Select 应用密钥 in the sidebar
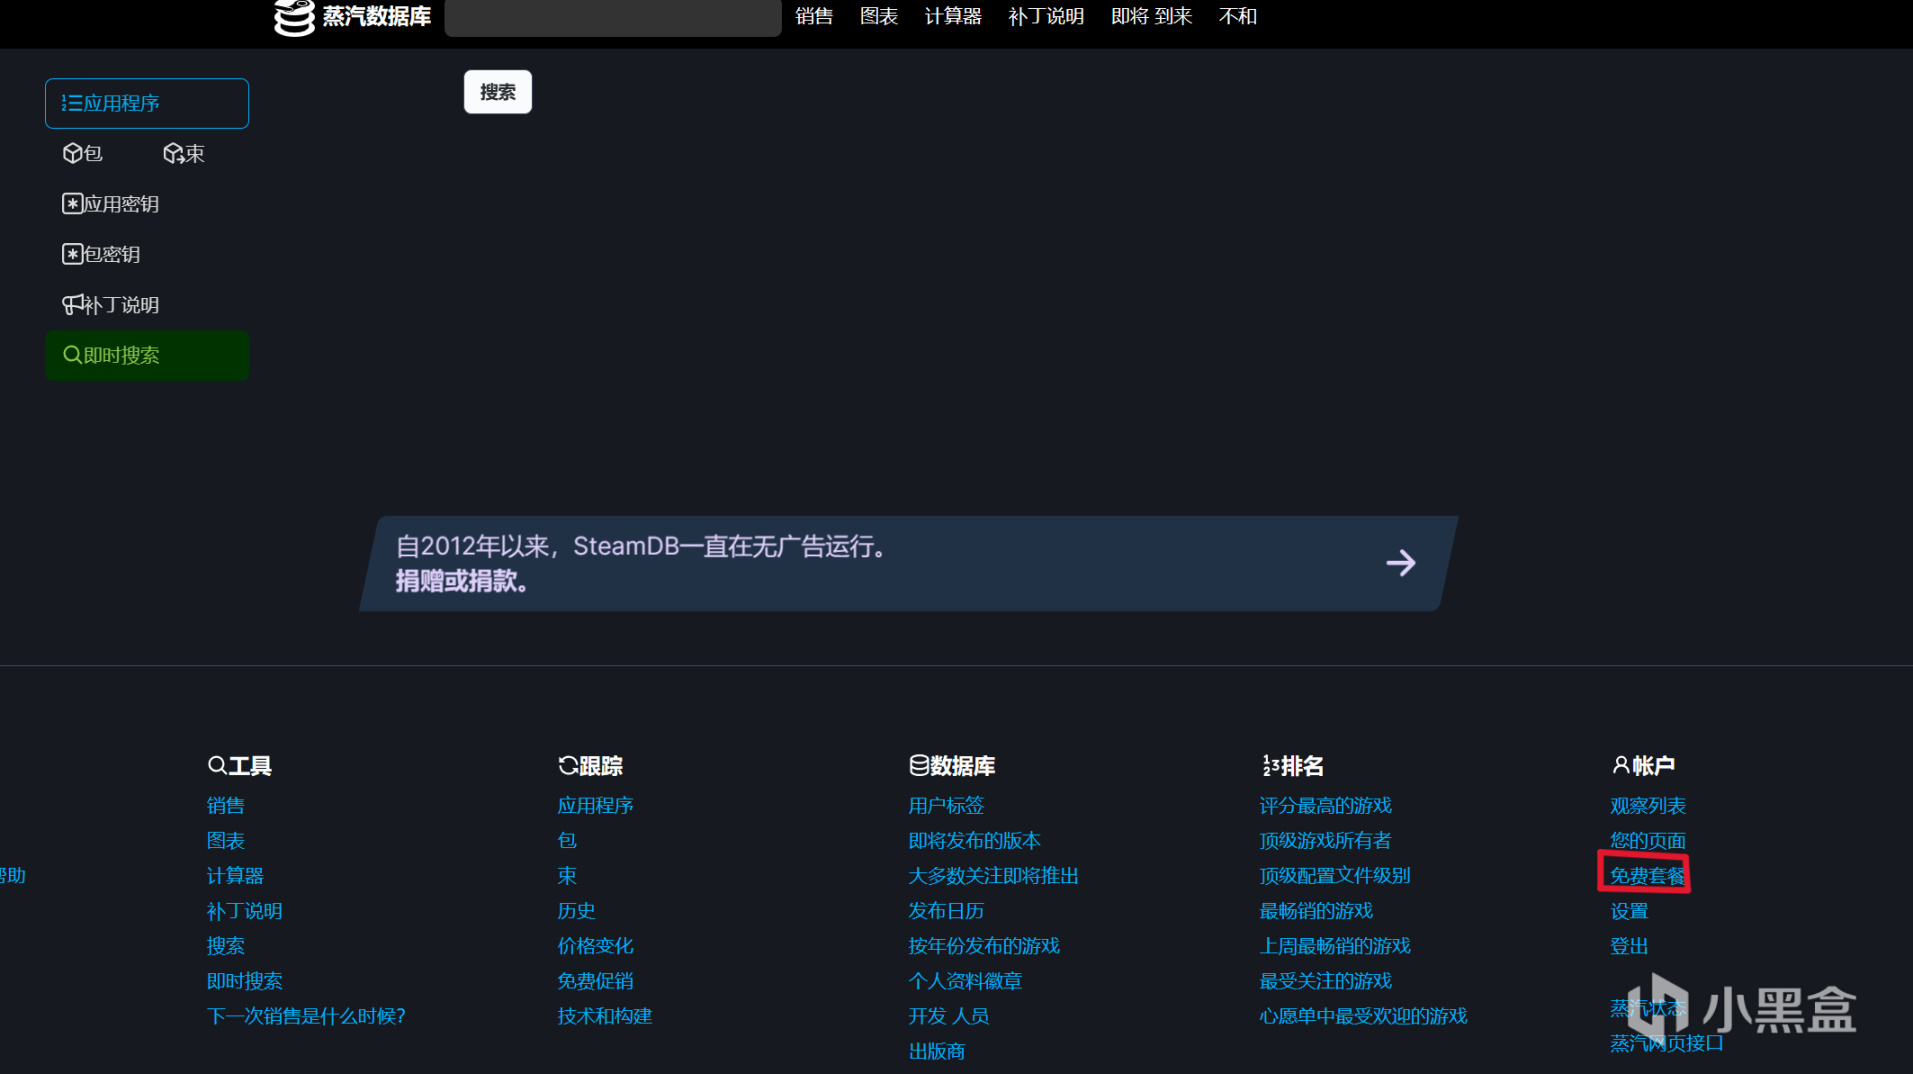1913x1074 pixels. pos(111,204)
